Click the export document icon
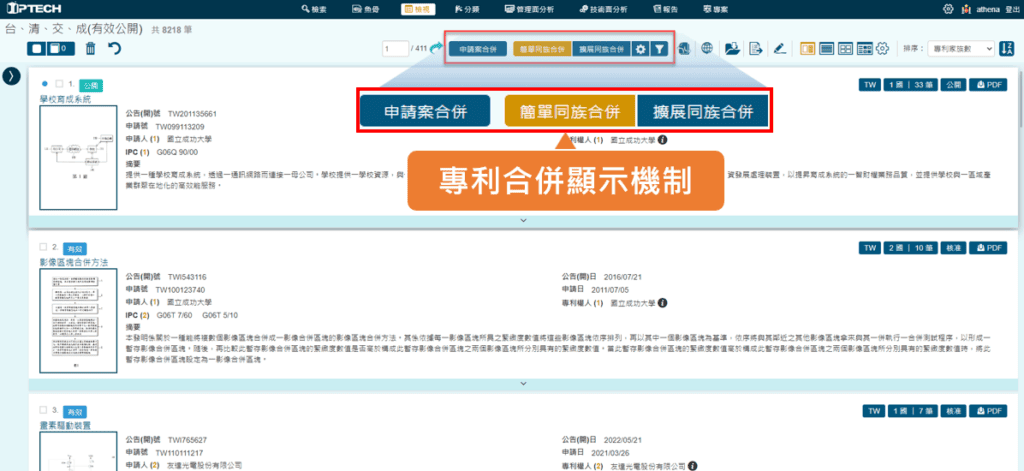This screenshot has width=1024, height=471. tap(755, 48)
